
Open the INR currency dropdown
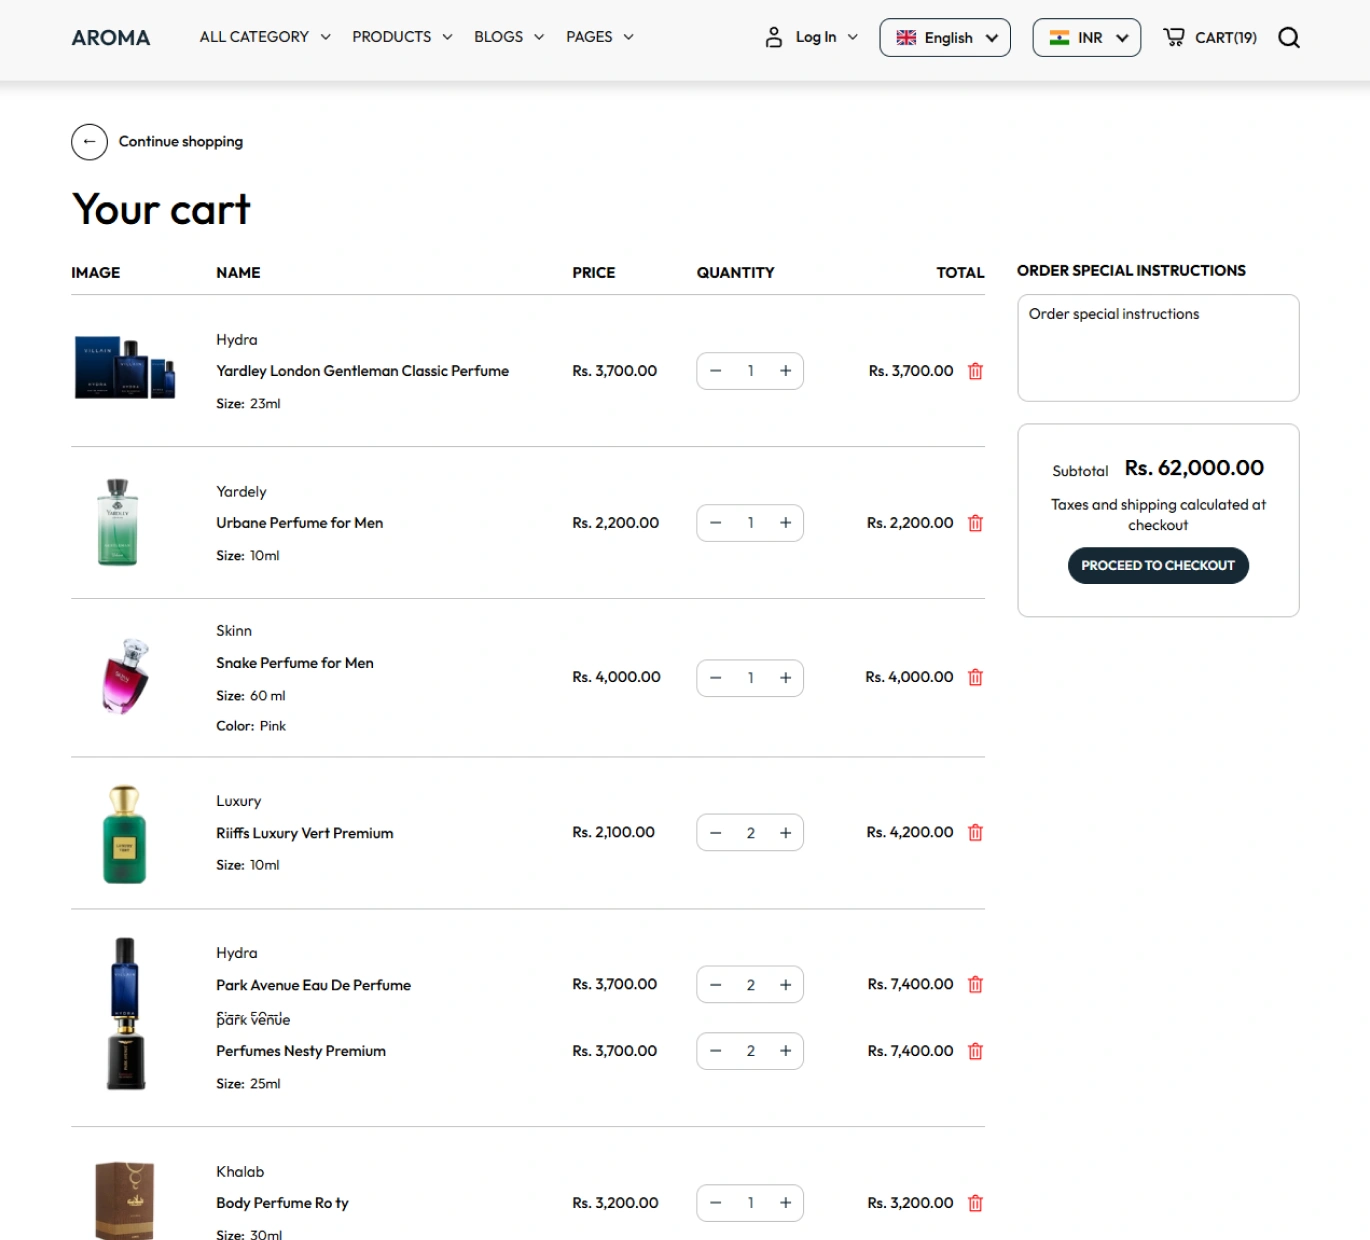[1086, 38]
